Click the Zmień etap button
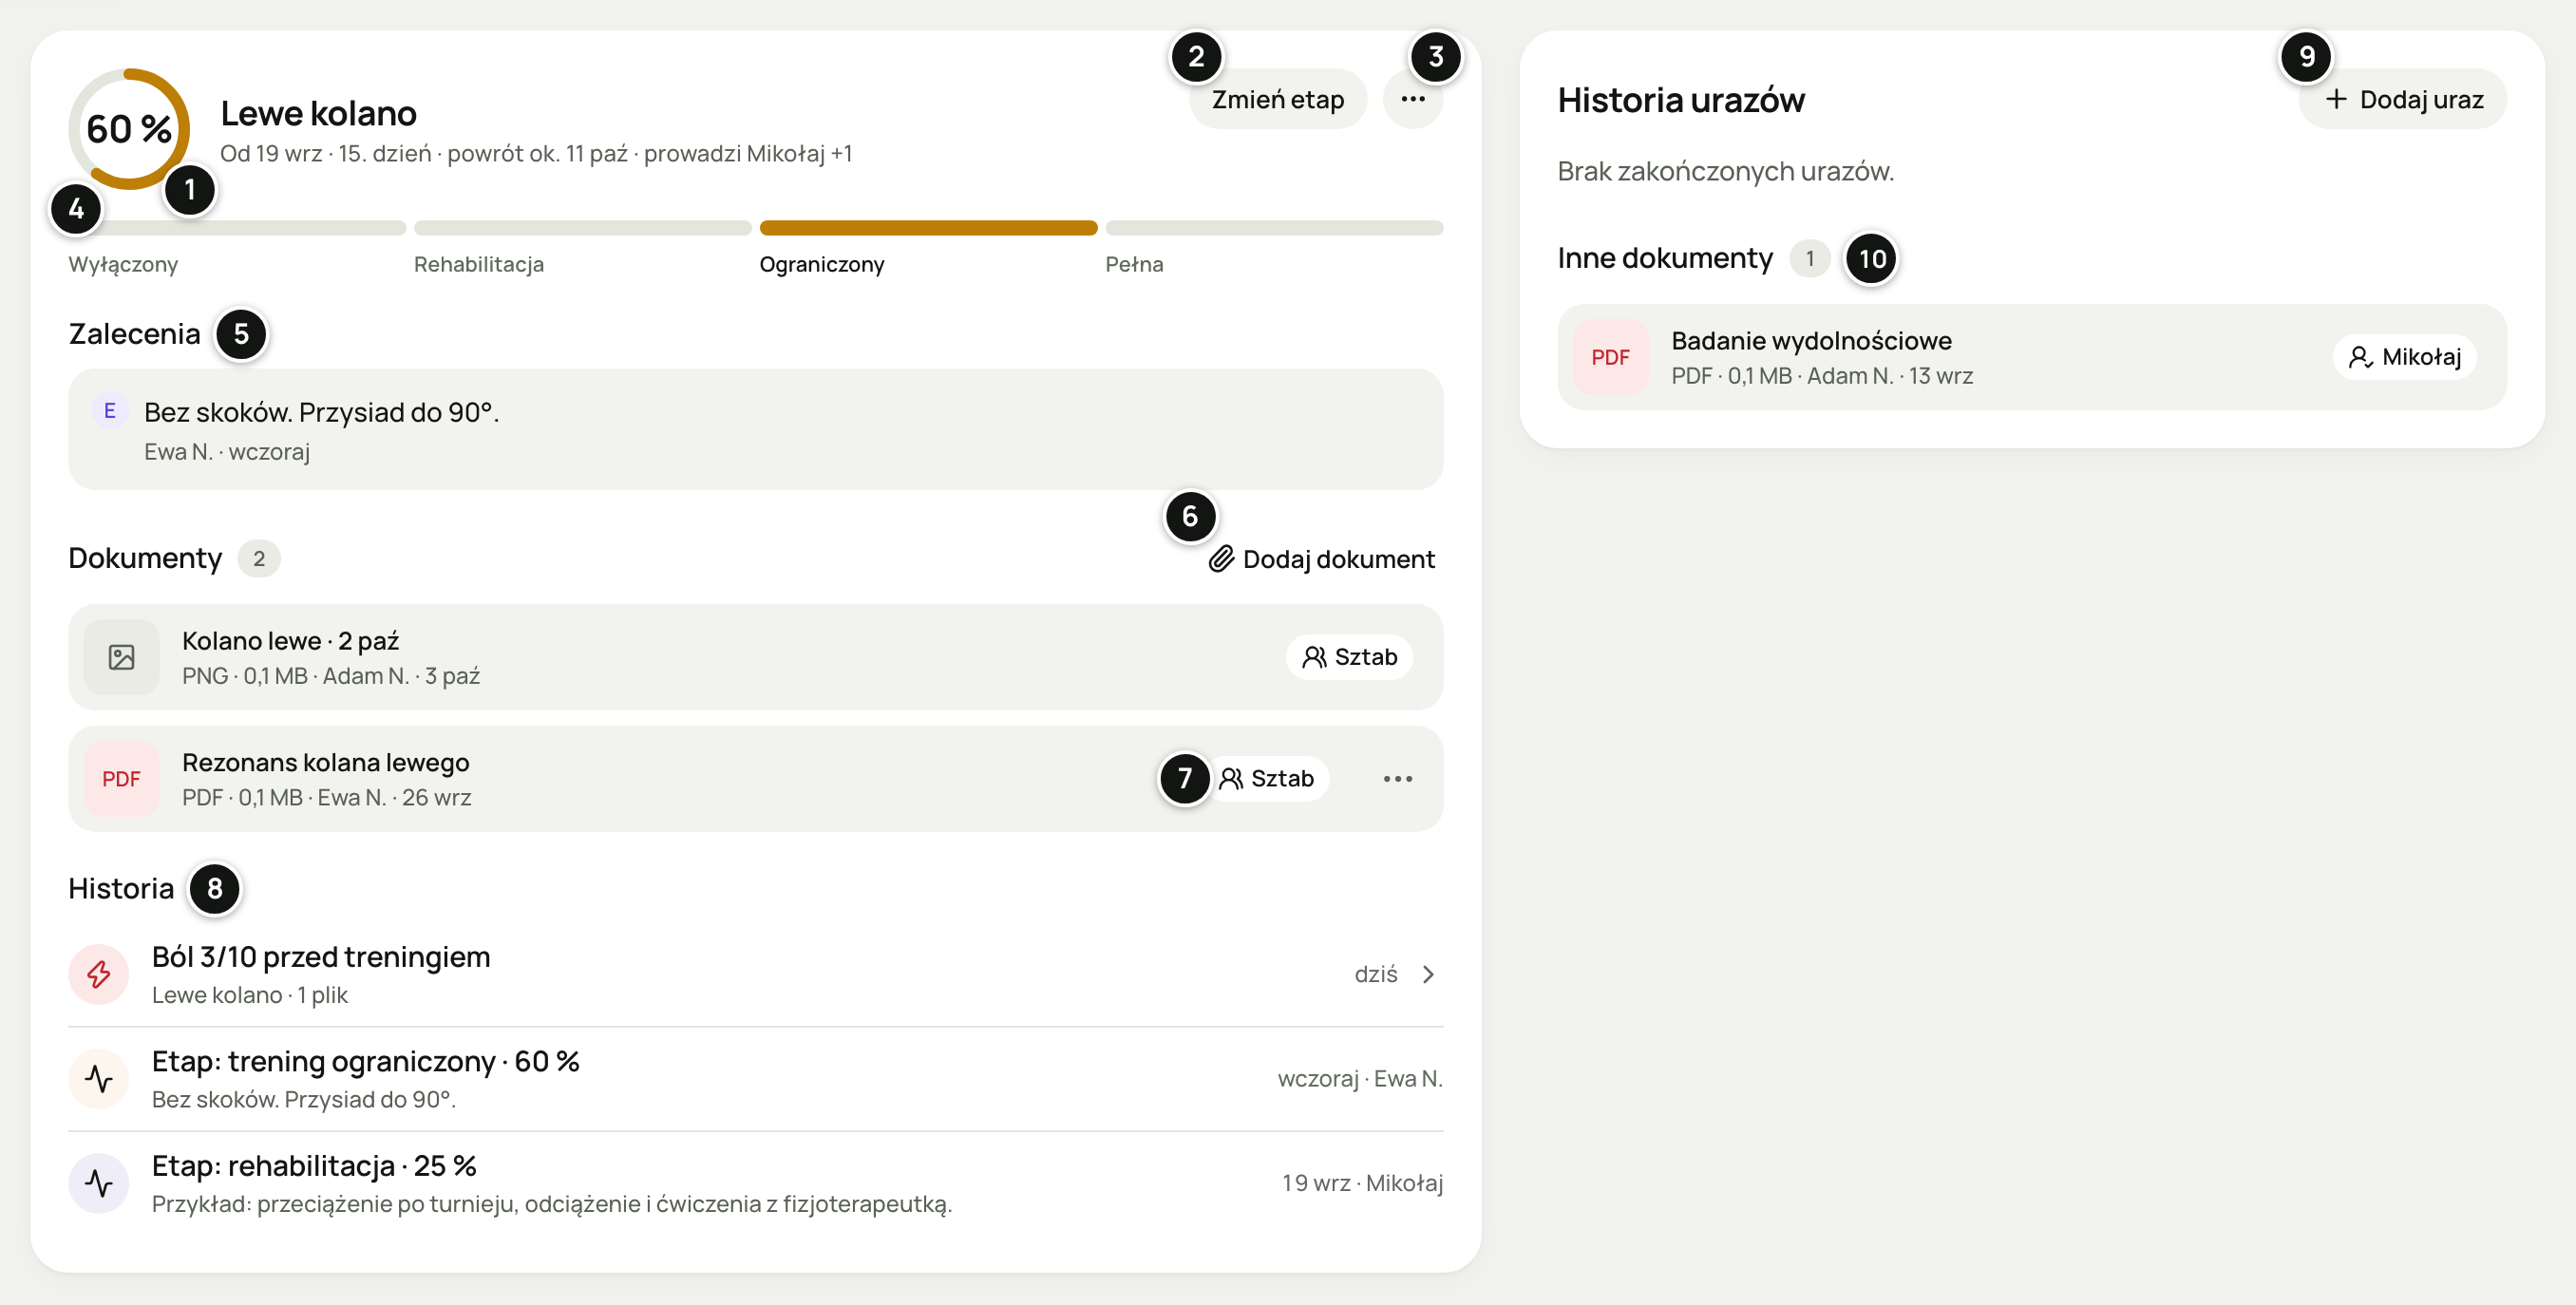This screenshot has width=2576, height=1305. (x=1277, y=99)
